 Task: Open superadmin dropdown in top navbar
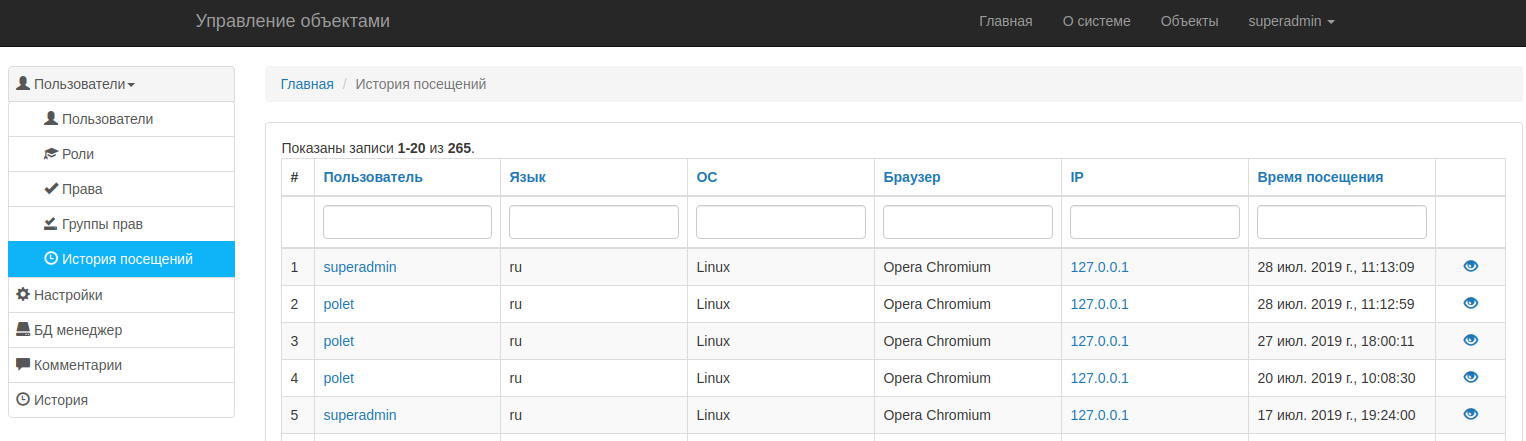click(1291, 21)
